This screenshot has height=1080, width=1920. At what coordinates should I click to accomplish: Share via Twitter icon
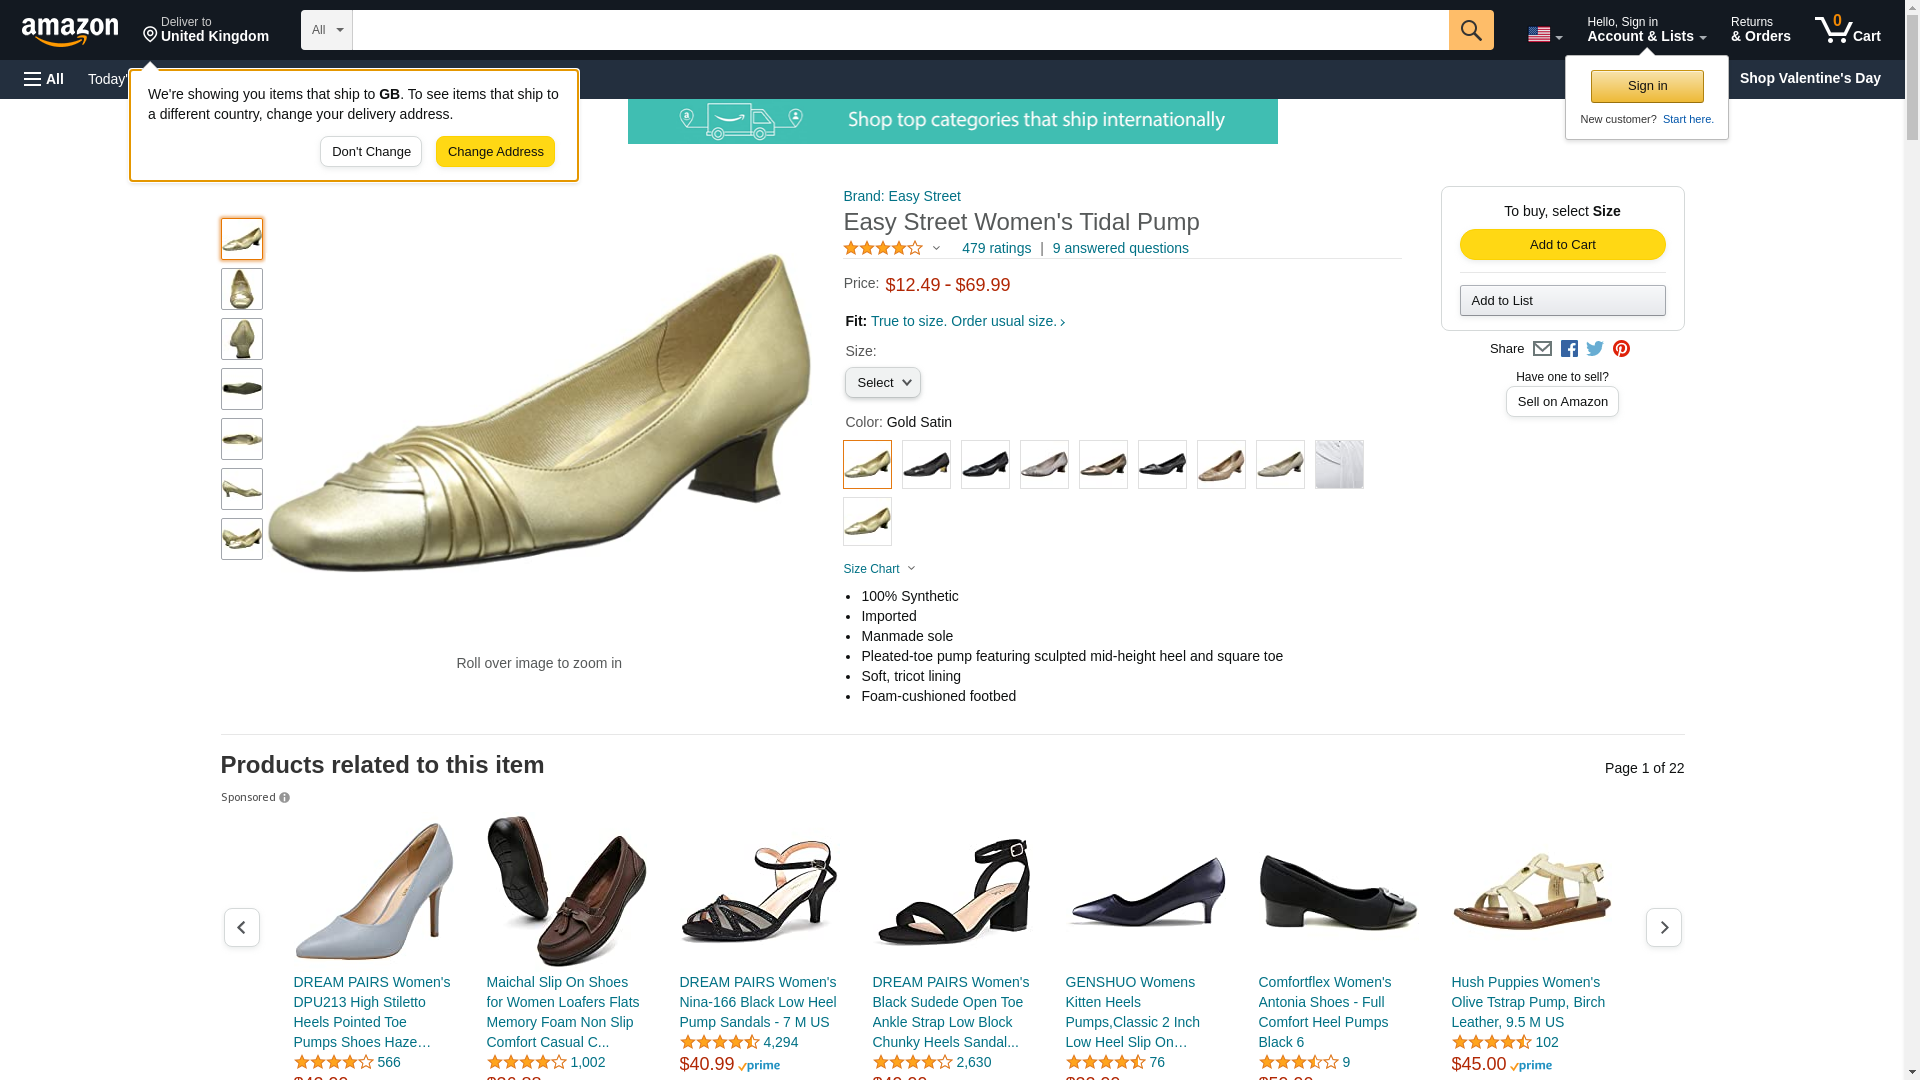1595,349
